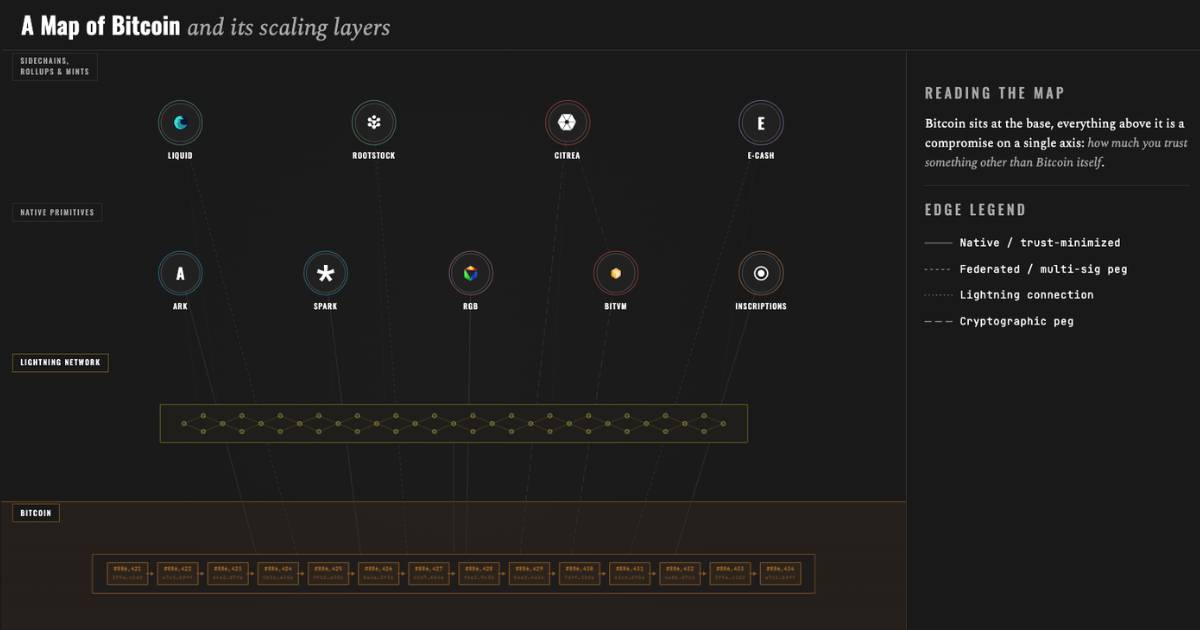Click the 'CITREA' label text
The image size is (1200, 630).
pyautogui.click(x=567, y=156)
